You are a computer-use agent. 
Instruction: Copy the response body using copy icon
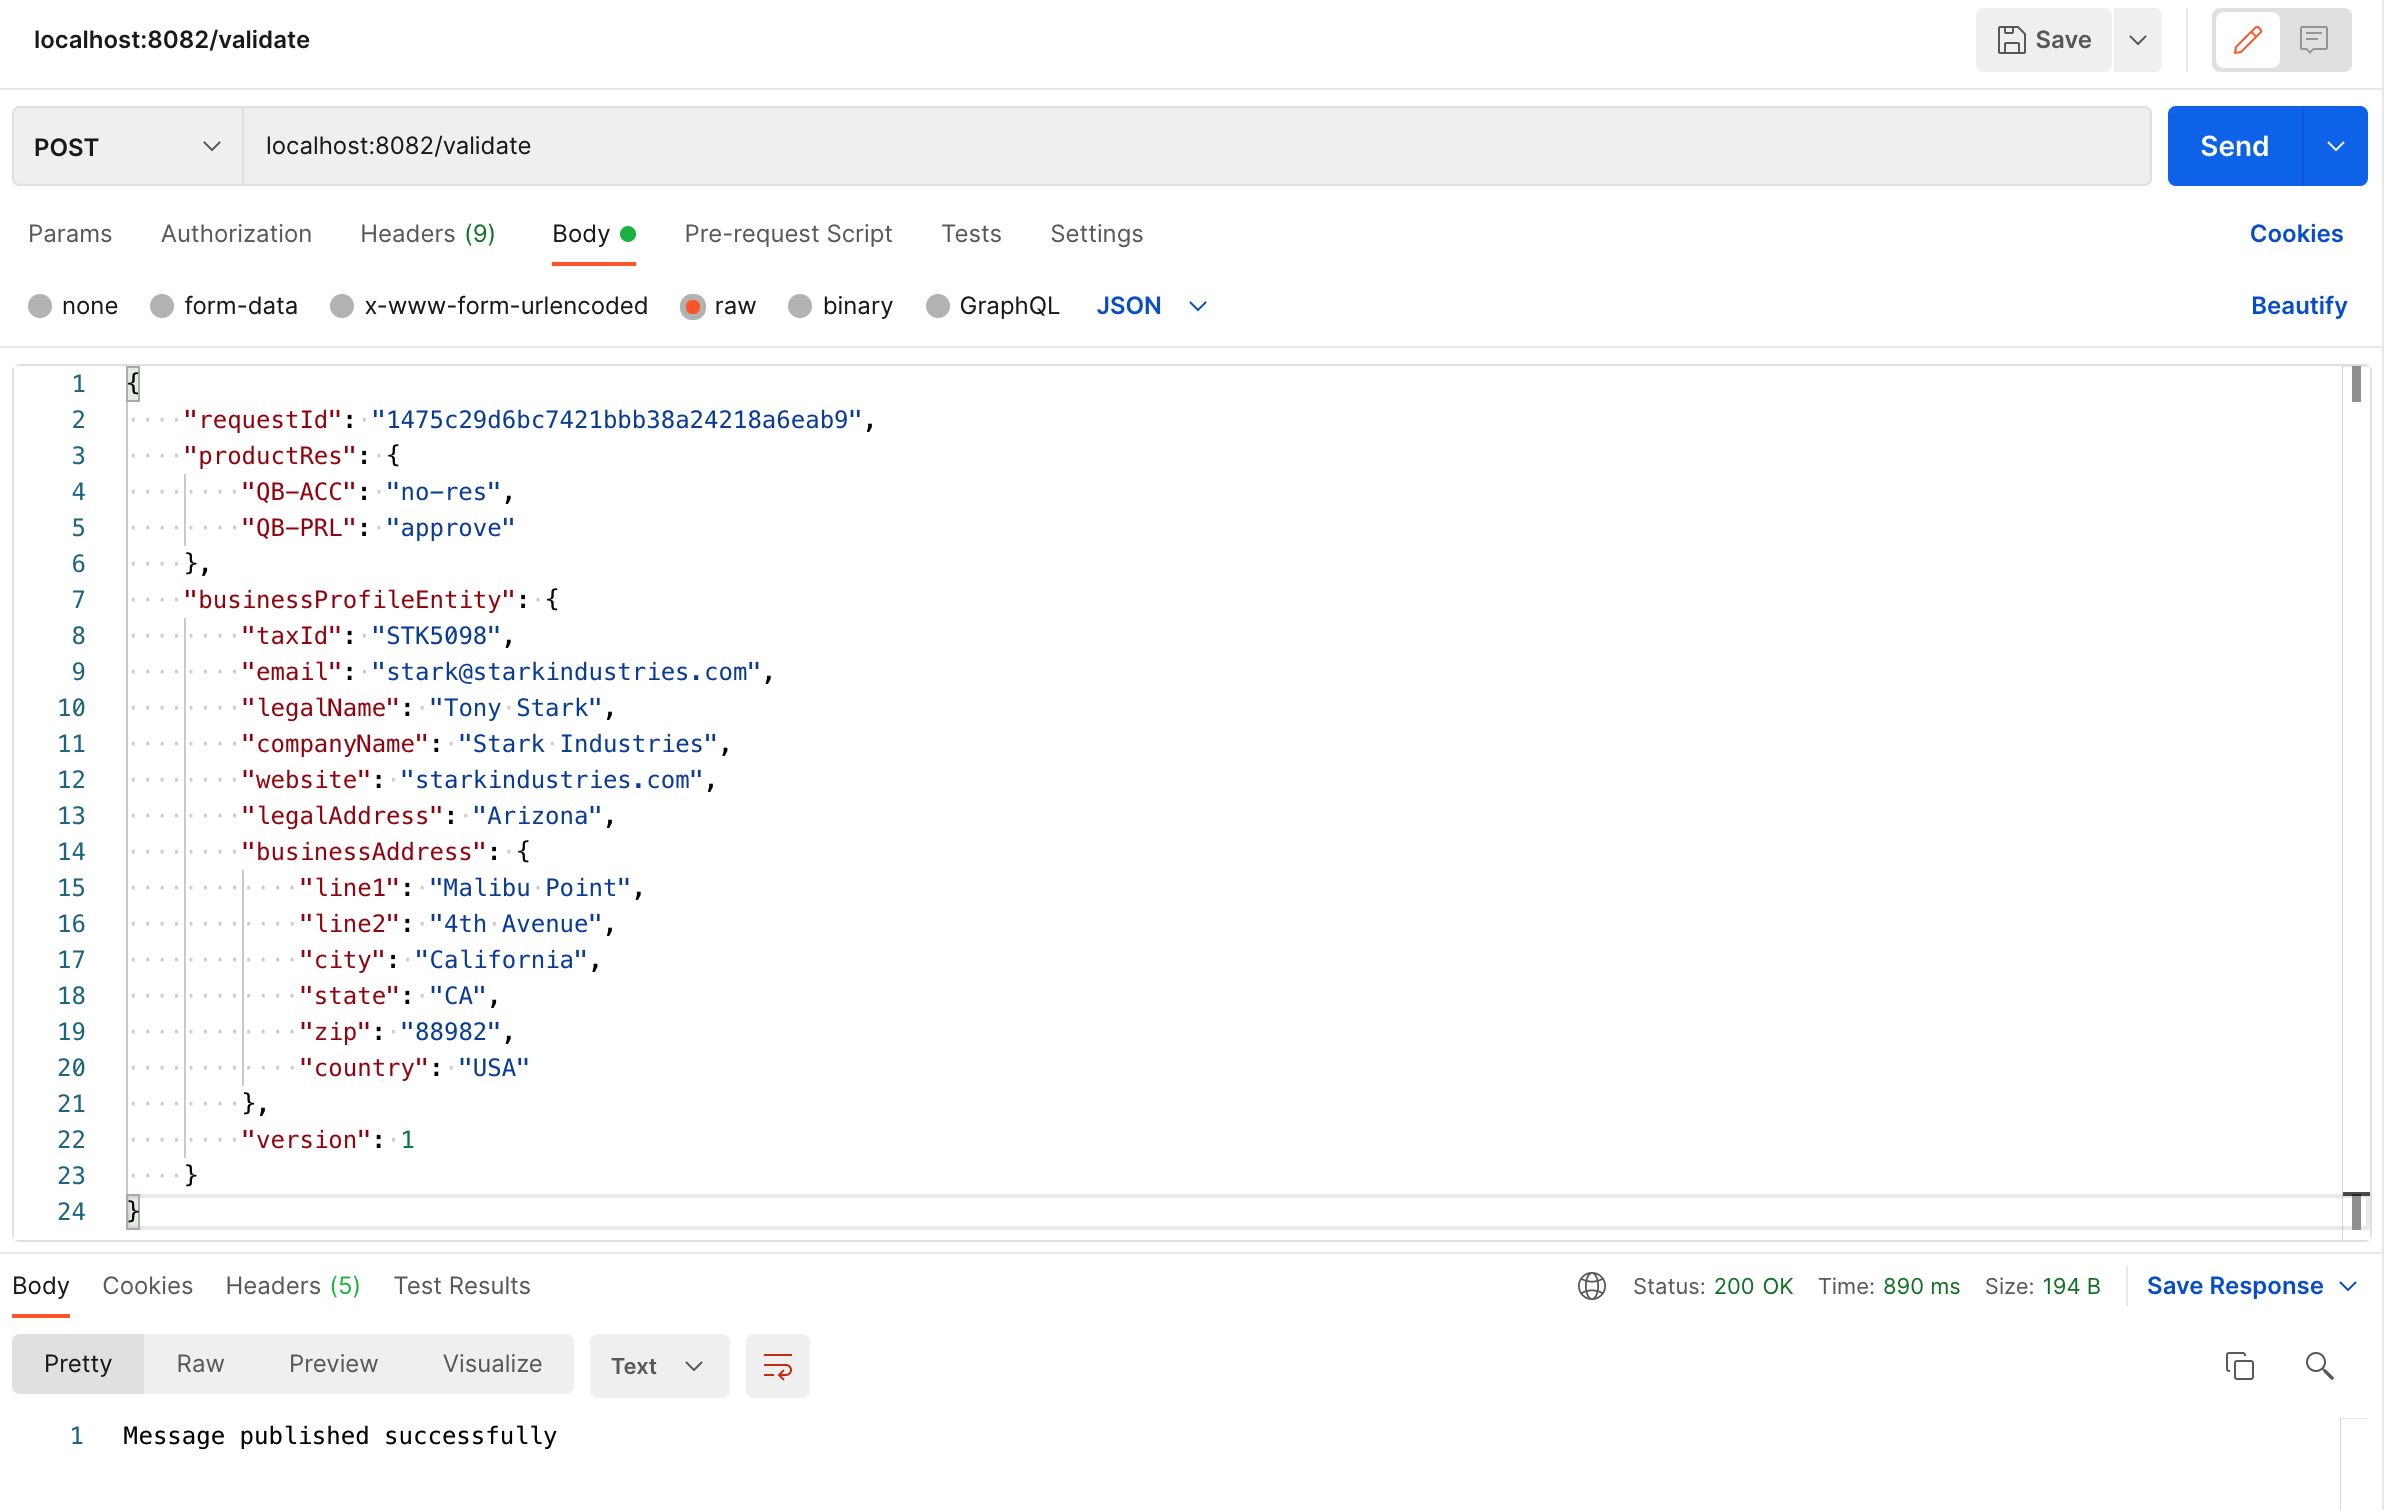click(x=2239, y=1365)
